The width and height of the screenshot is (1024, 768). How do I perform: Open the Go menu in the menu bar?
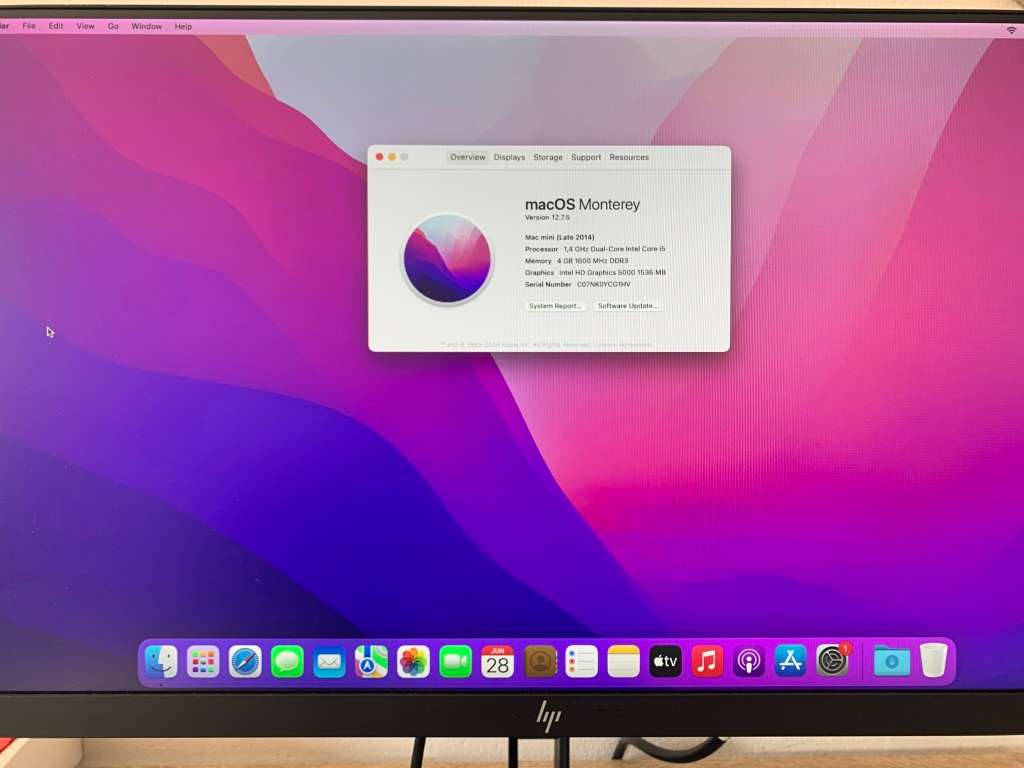click(113, 26)
